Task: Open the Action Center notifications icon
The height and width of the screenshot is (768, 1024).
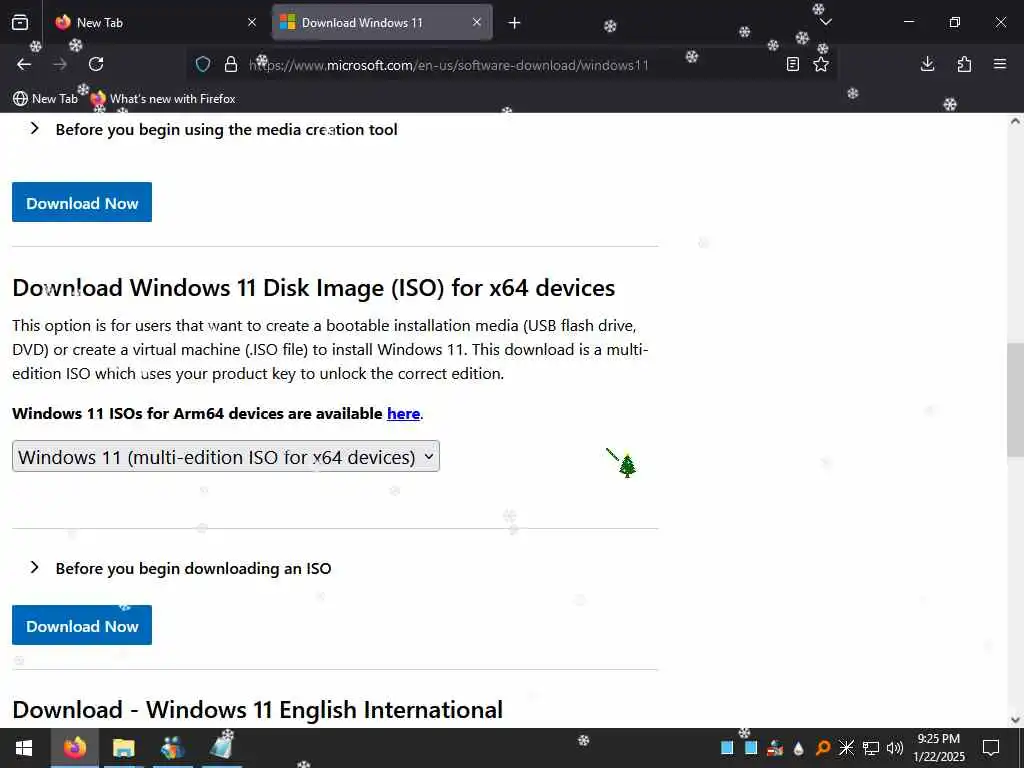Action: tap(991, 748)
